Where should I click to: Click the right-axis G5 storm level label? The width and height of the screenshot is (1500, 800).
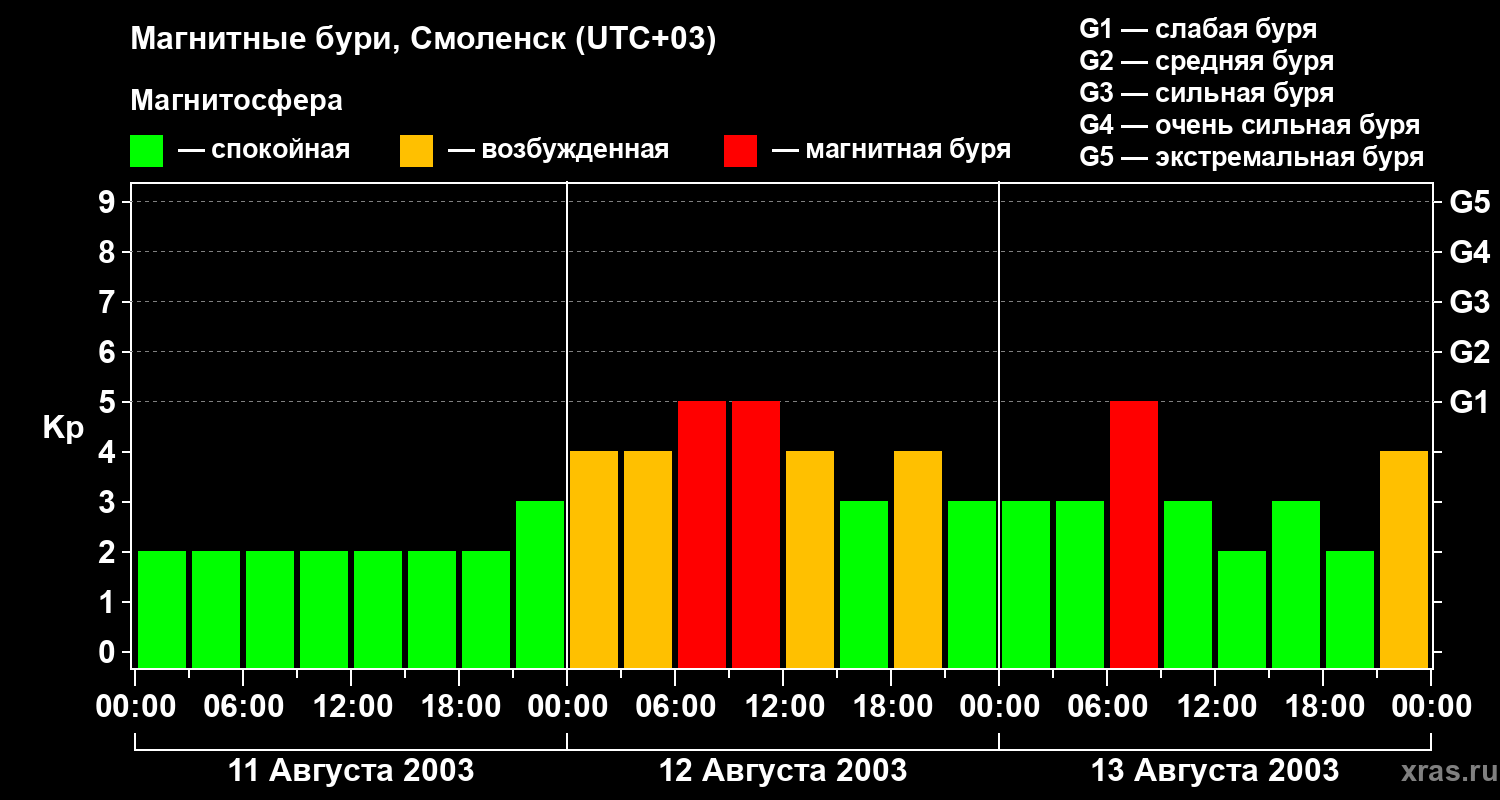(x=1470, y=202)
